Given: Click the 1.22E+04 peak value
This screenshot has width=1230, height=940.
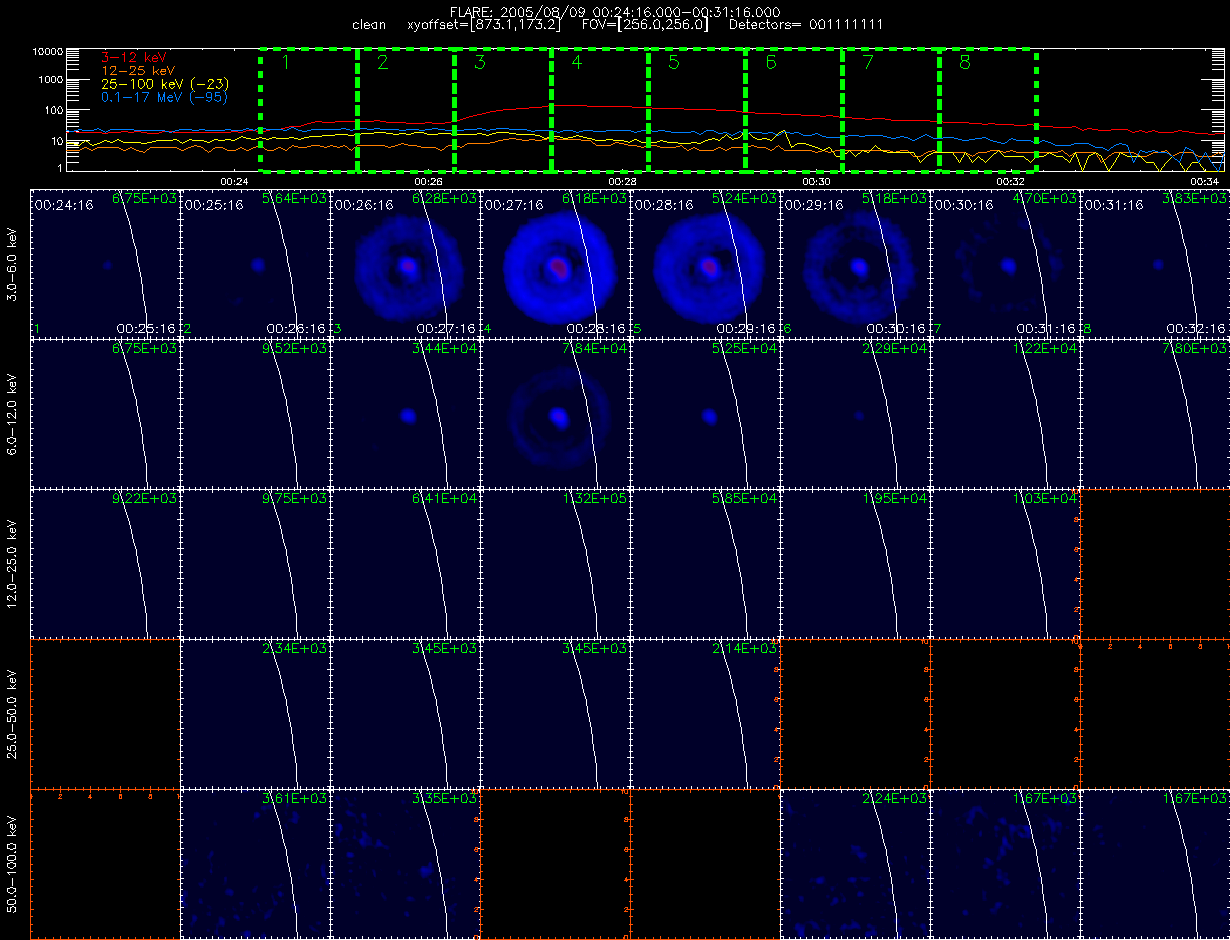Looking at the screenshot, I should click(1044, 349).
